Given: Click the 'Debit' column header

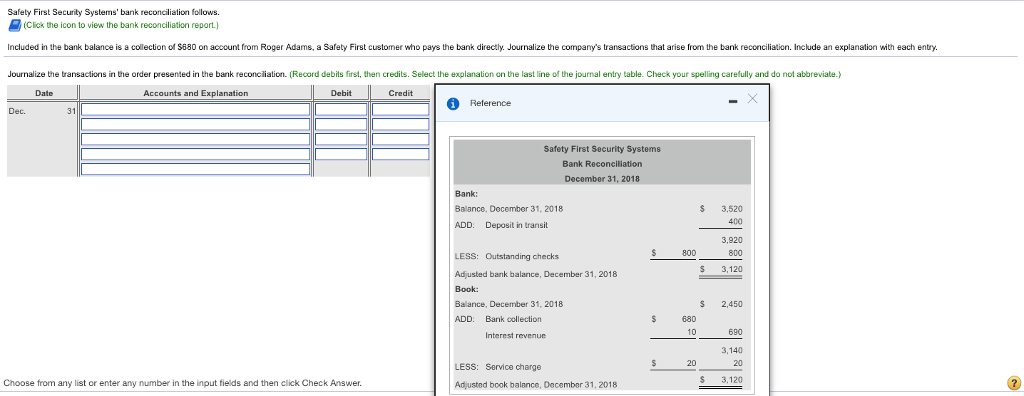Looking at the screenshot, I should coord(342,93).
